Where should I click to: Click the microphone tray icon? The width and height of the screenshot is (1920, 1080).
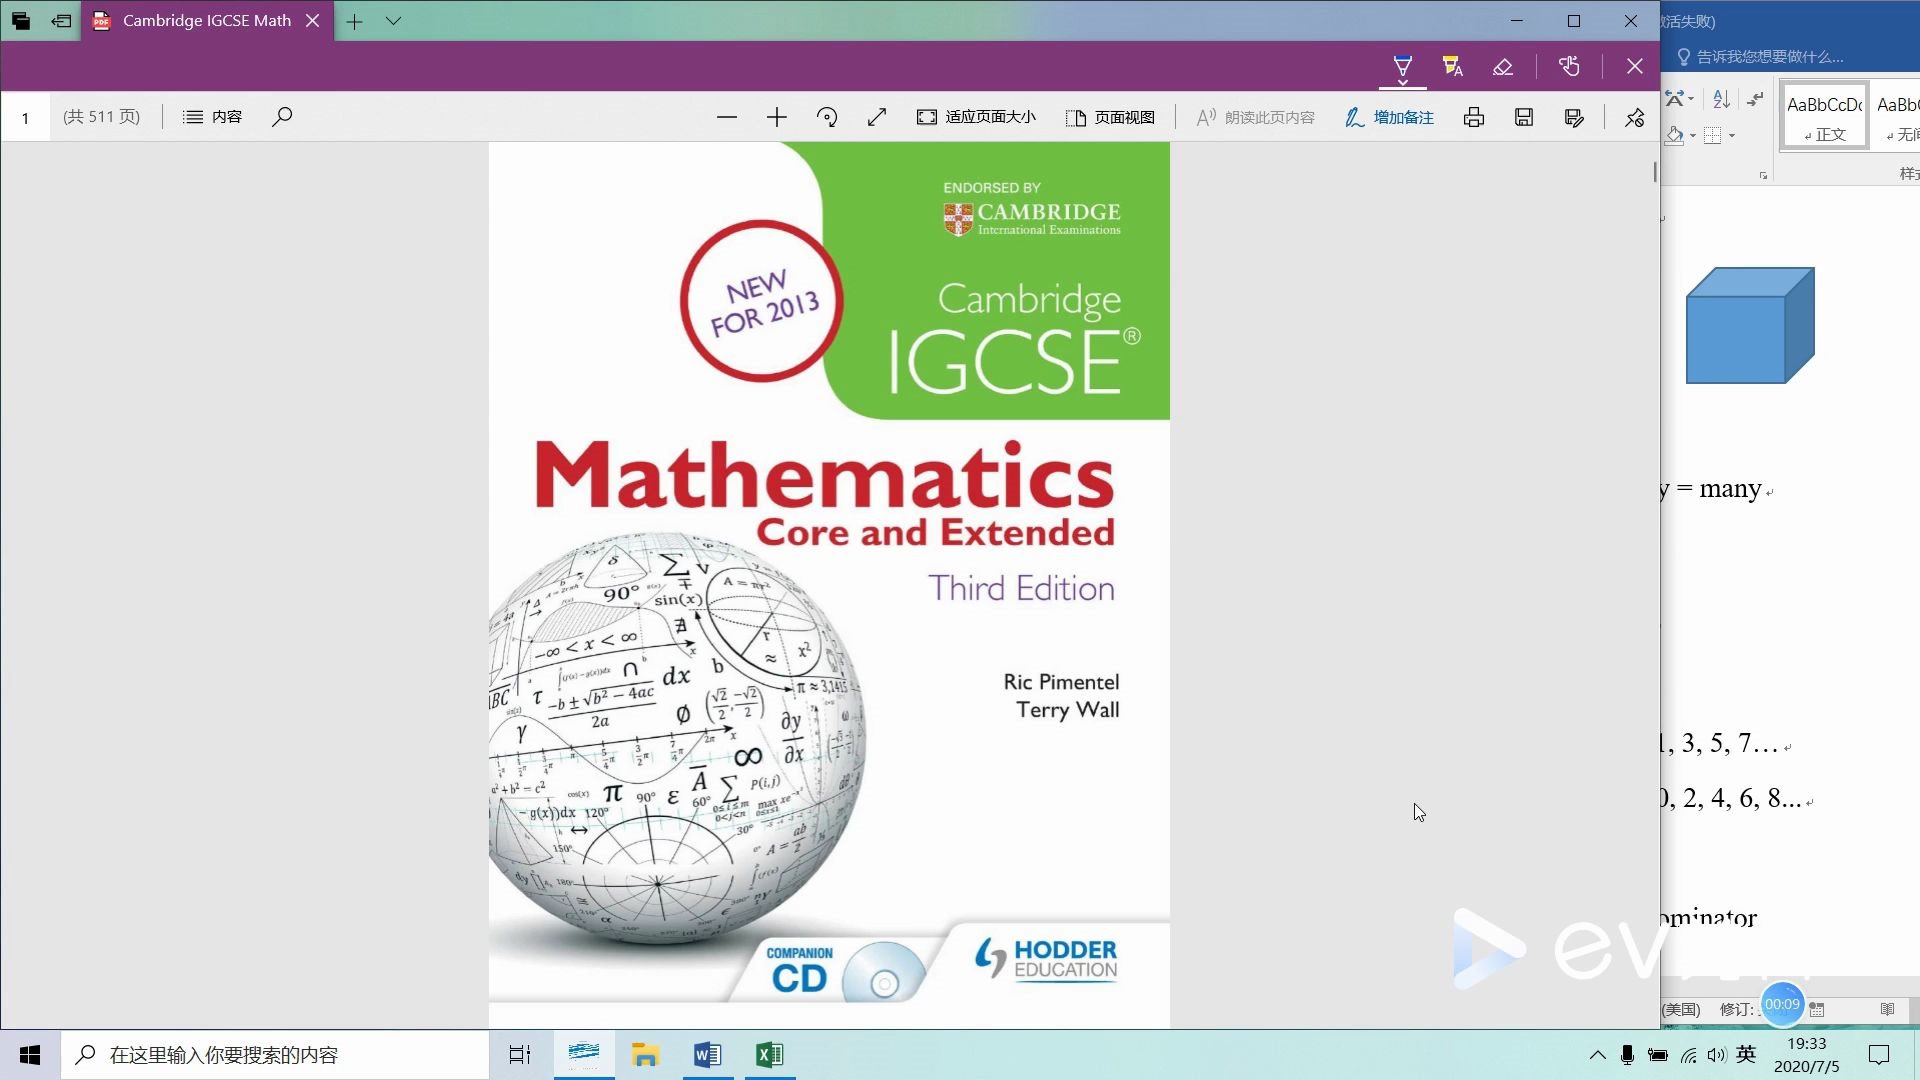pos(1627,1055)
